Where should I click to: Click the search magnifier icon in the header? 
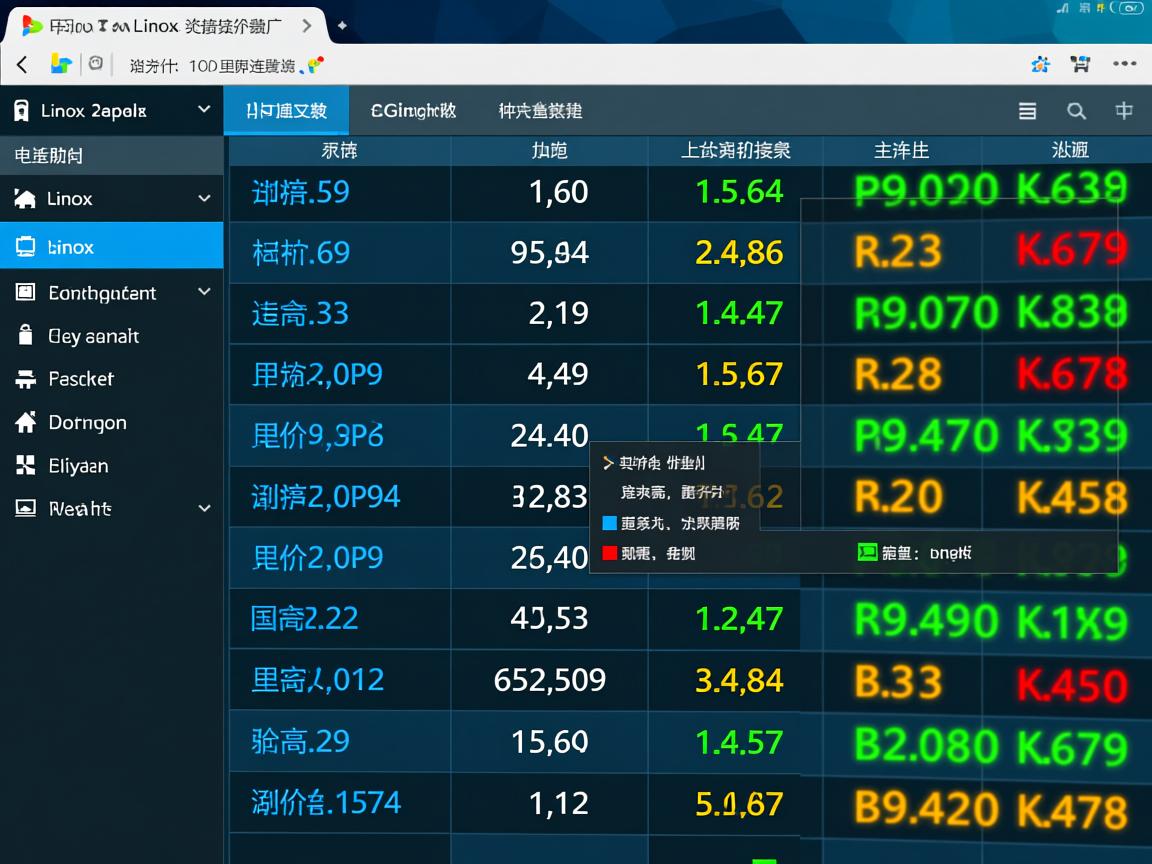coord(1076,111)
